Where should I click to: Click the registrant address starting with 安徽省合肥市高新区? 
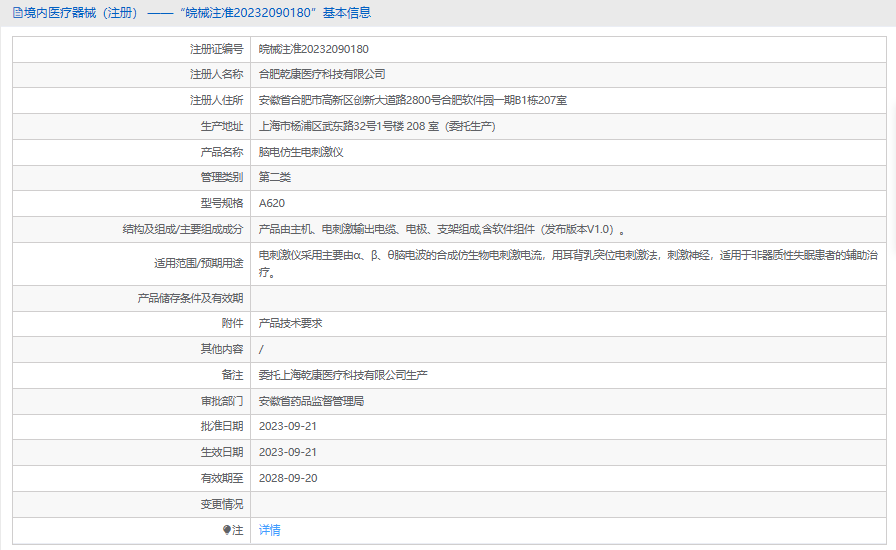[x=413, y=101]
